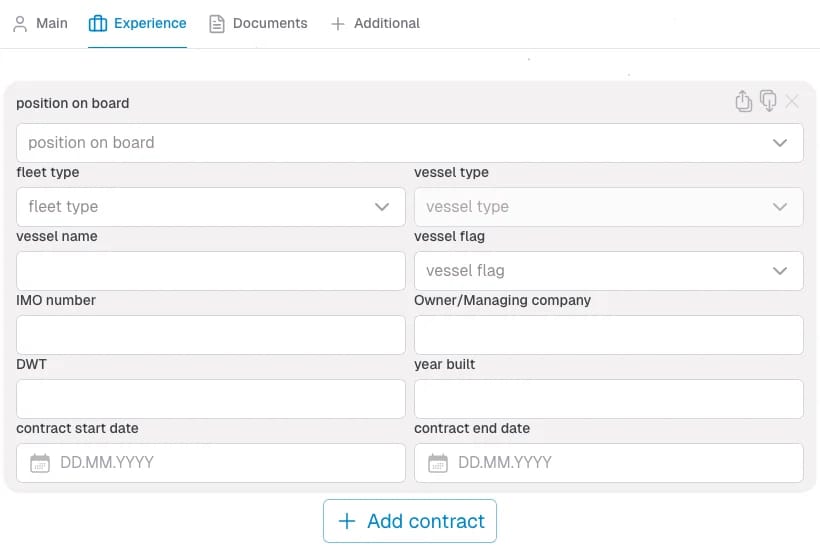Focus the vessel name input field
The image size is (820, 555).
pyautogui.click(x=211, y=271)
